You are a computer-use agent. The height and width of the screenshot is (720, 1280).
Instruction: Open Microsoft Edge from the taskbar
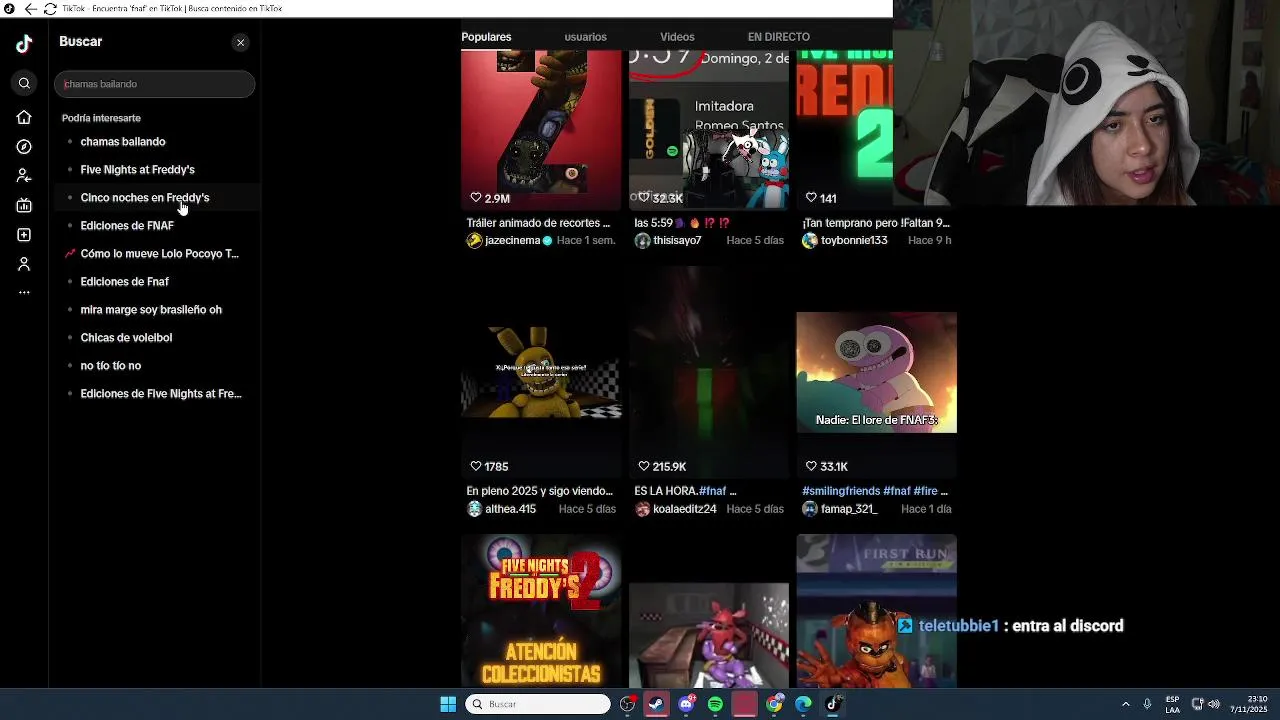point(803,704)
